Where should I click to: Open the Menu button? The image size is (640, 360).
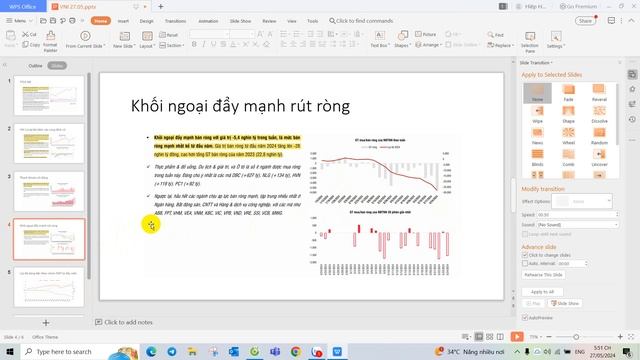pos(19,20)
